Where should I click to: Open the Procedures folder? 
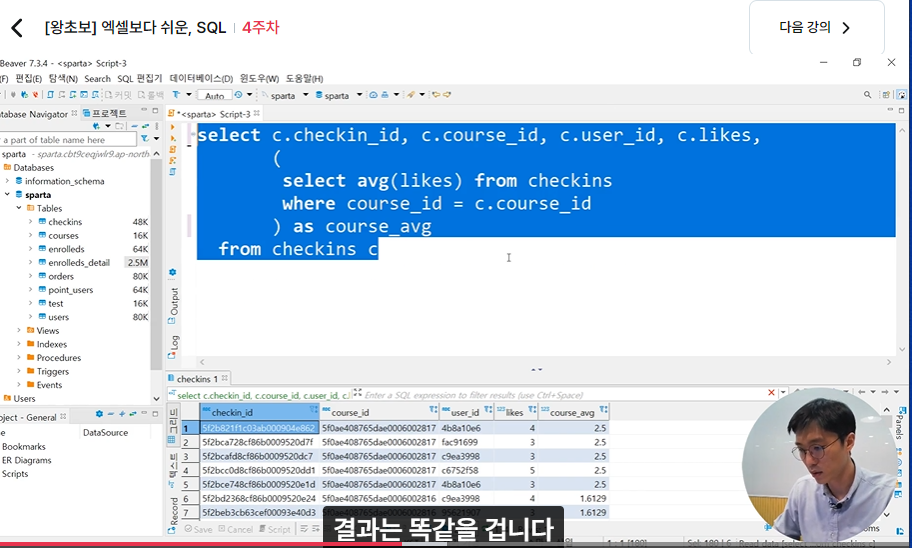(59, 358)
